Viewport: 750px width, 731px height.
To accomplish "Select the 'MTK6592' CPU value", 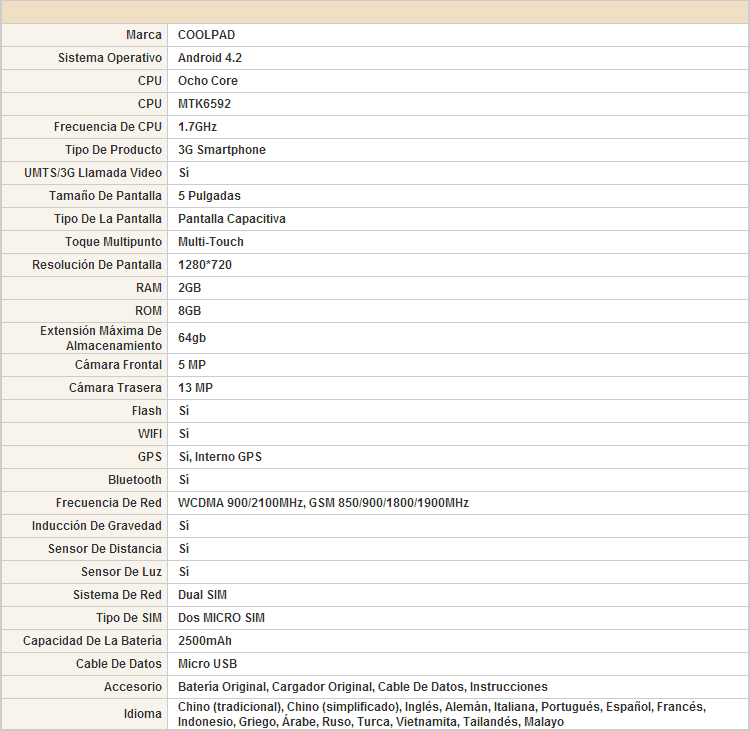I will [204, 104].
